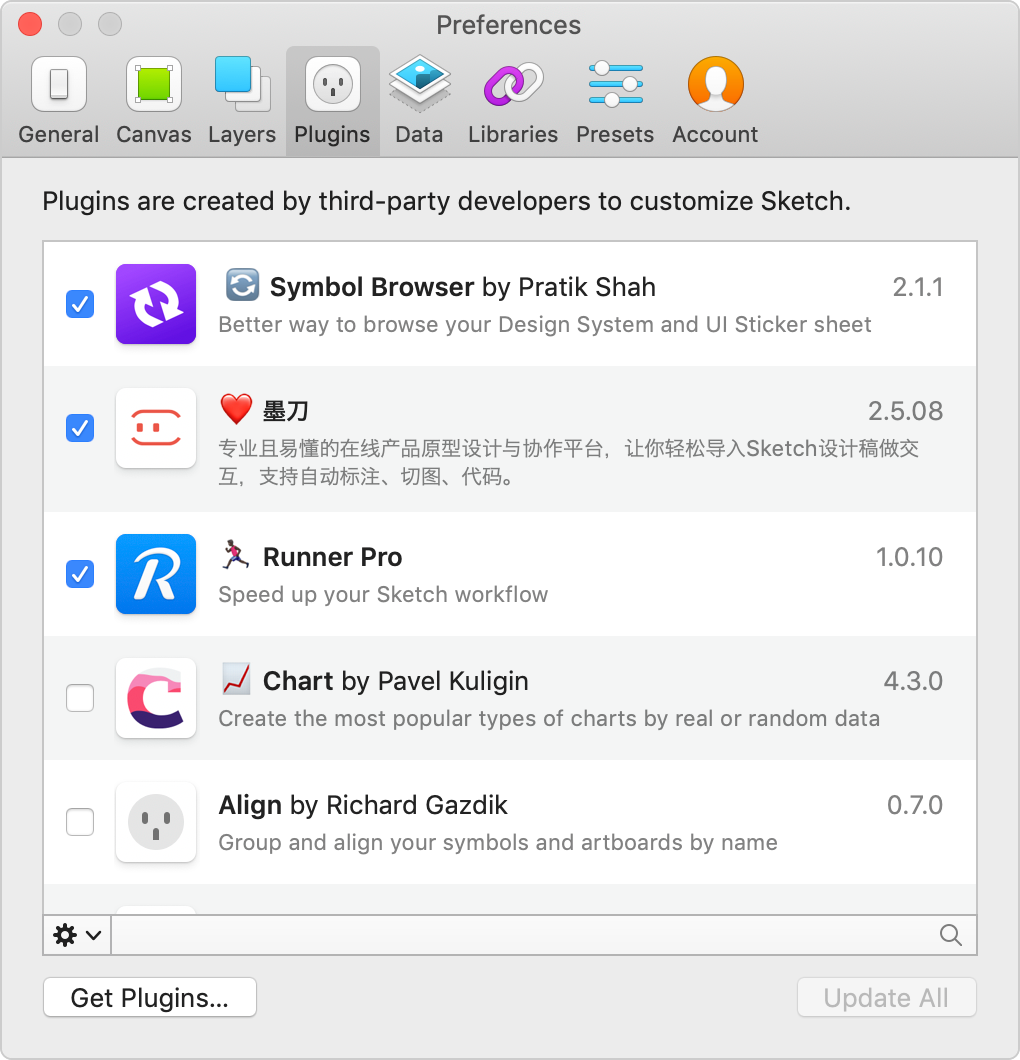Disable the Runner Pro plugin checkbox
Screen dimensions: 1020x1060
[x=80, y=574]
